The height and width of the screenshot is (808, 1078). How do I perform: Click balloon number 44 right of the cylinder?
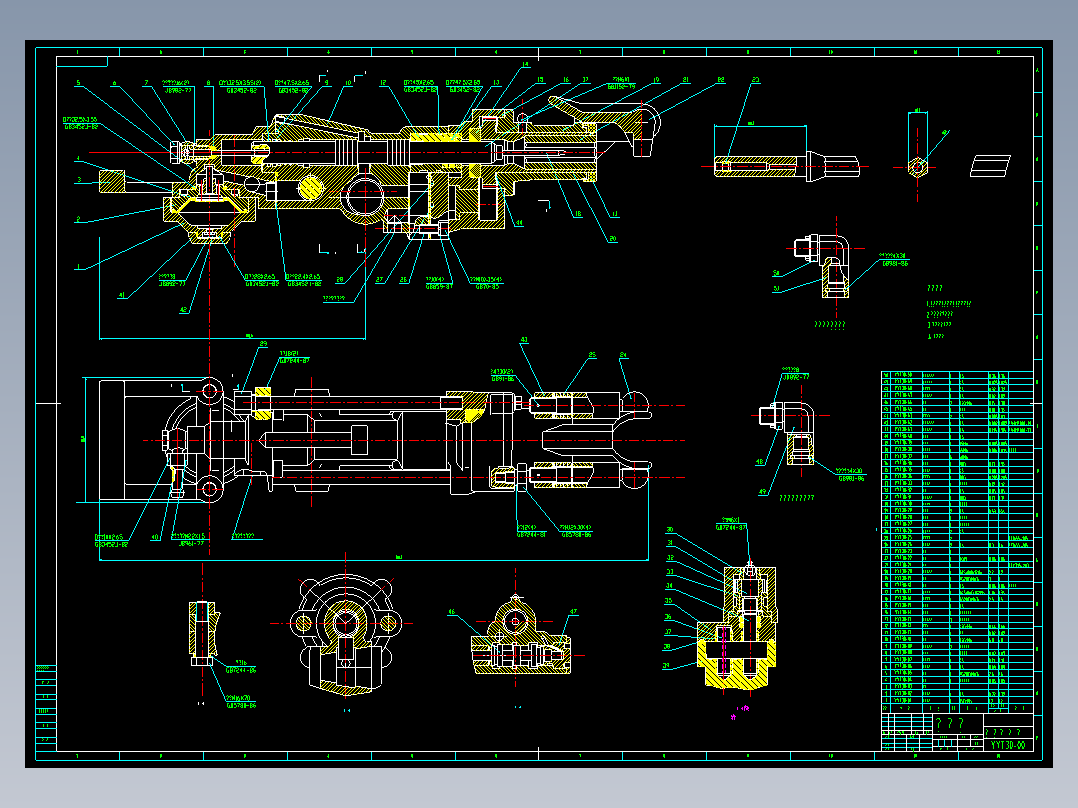tap(519, 223)
